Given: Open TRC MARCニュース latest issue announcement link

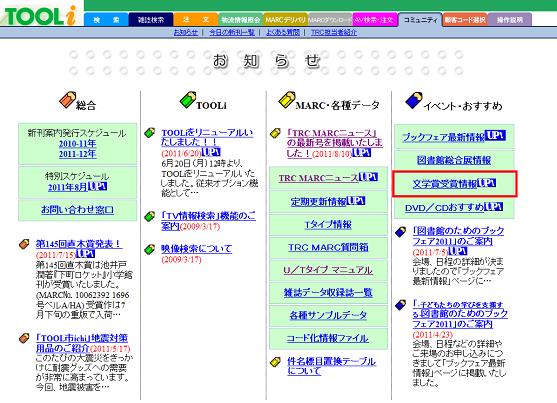Looking at the screenshot, I should point(334,143).
